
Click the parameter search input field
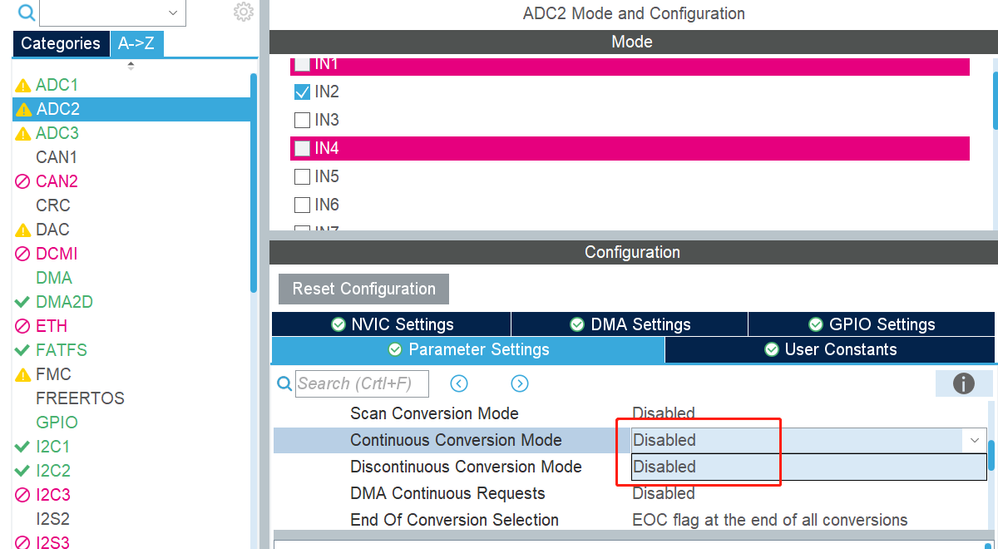click(362, 384)
